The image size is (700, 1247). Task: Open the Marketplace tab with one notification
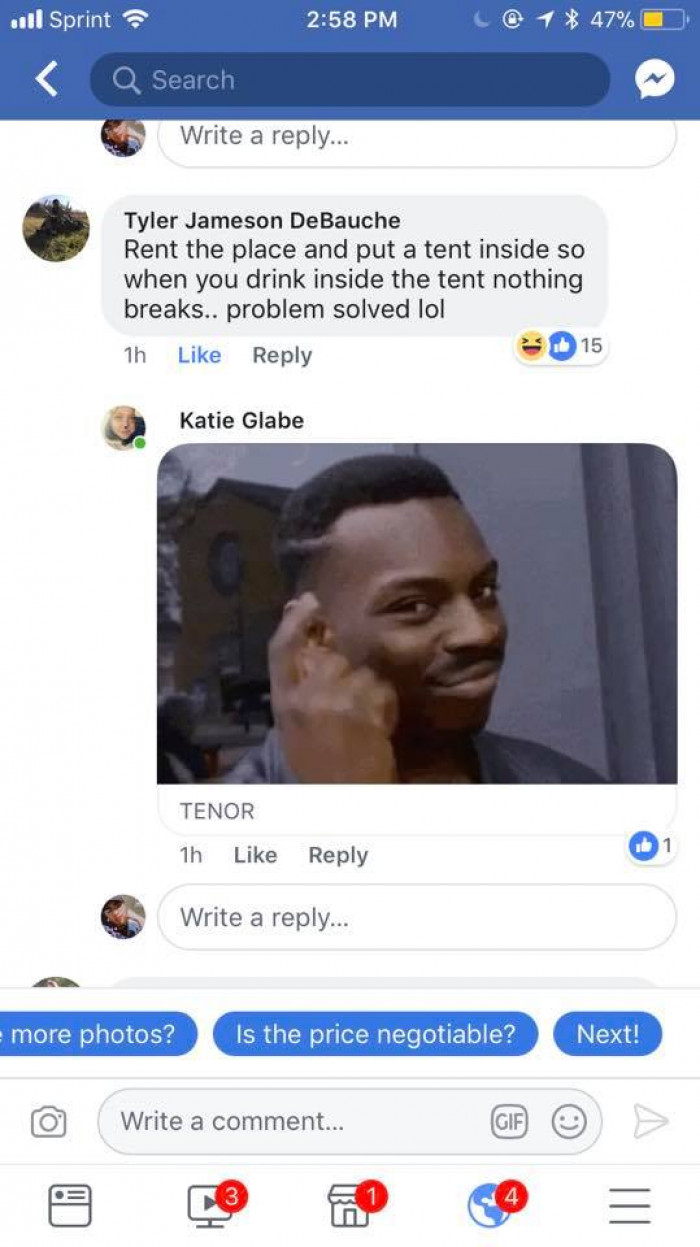352,1205
